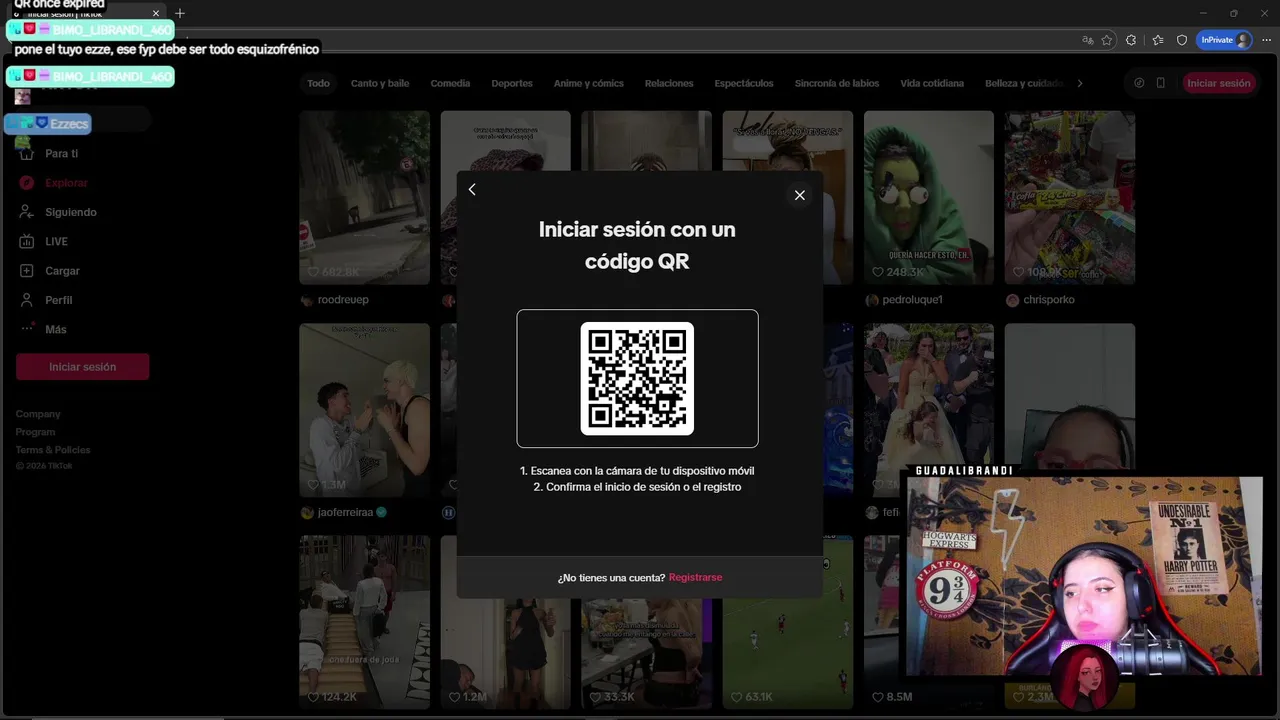Open pedroluque1's green mask video
Viewport: 1280px width, 720px height.
coord(929,198)
